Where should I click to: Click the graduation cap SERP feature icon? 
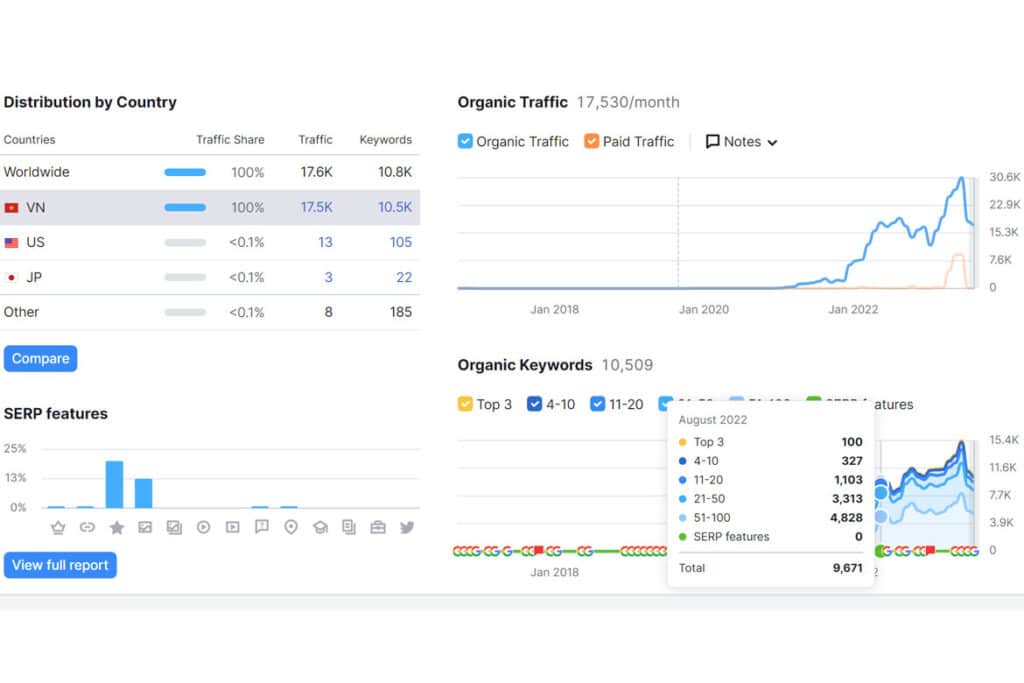point(320,527)
